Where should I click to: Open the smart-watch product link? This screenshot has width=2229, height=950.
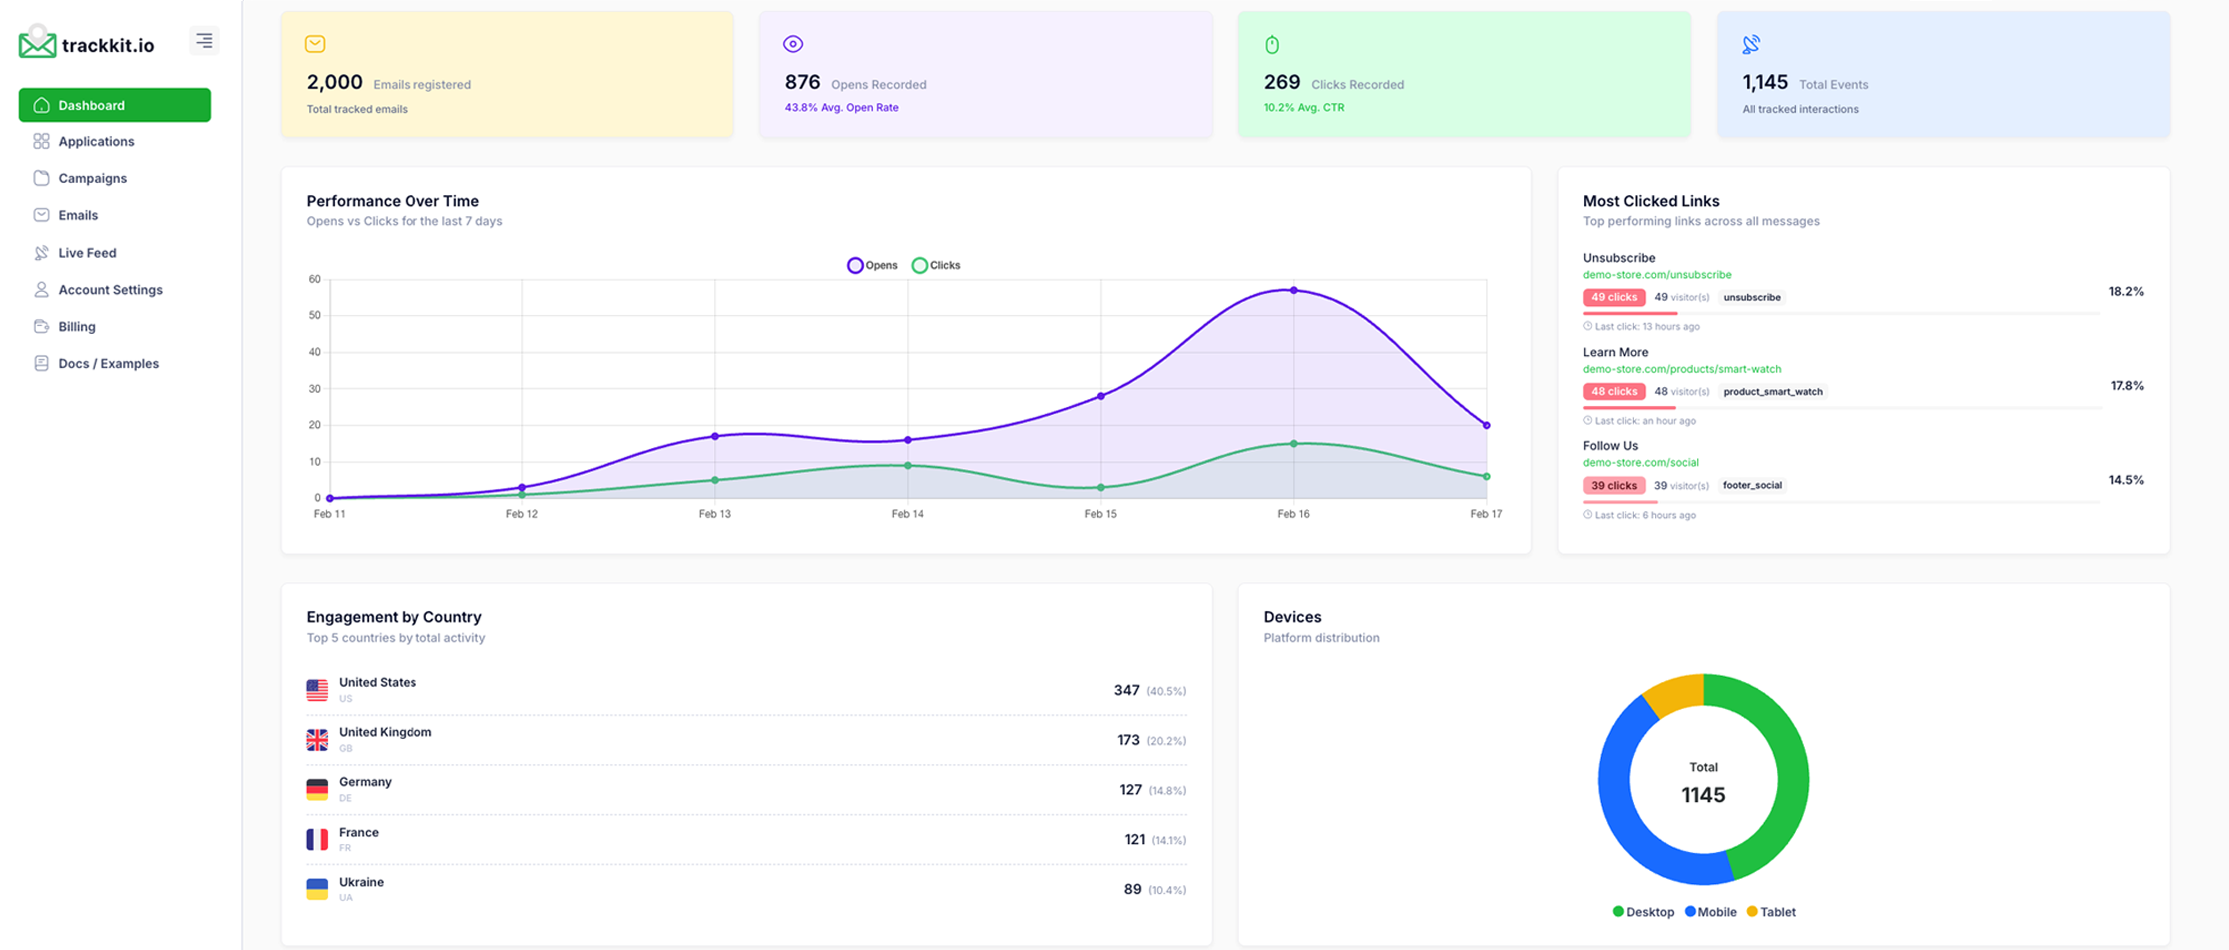[x=1682, y=368]
